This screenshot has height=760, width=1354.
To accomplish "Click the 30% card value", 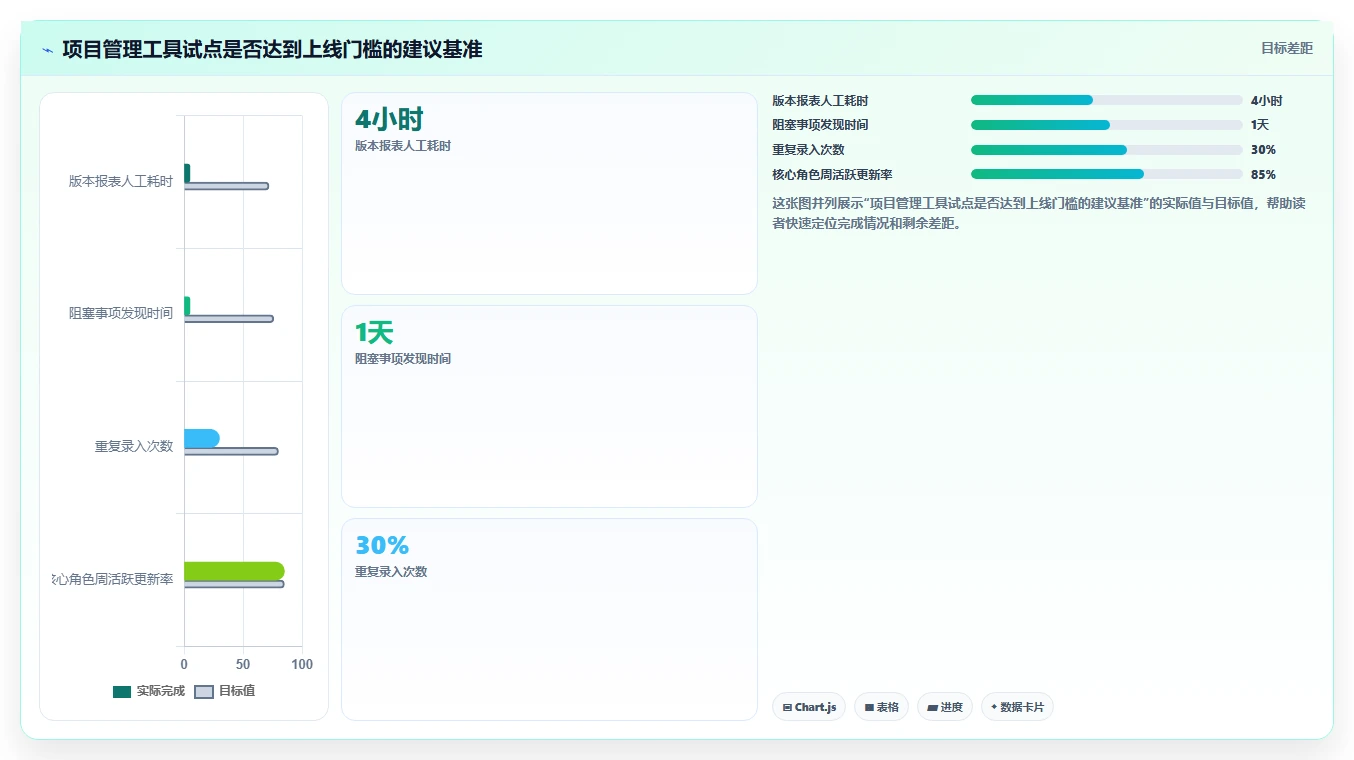I will coord(382,546).
